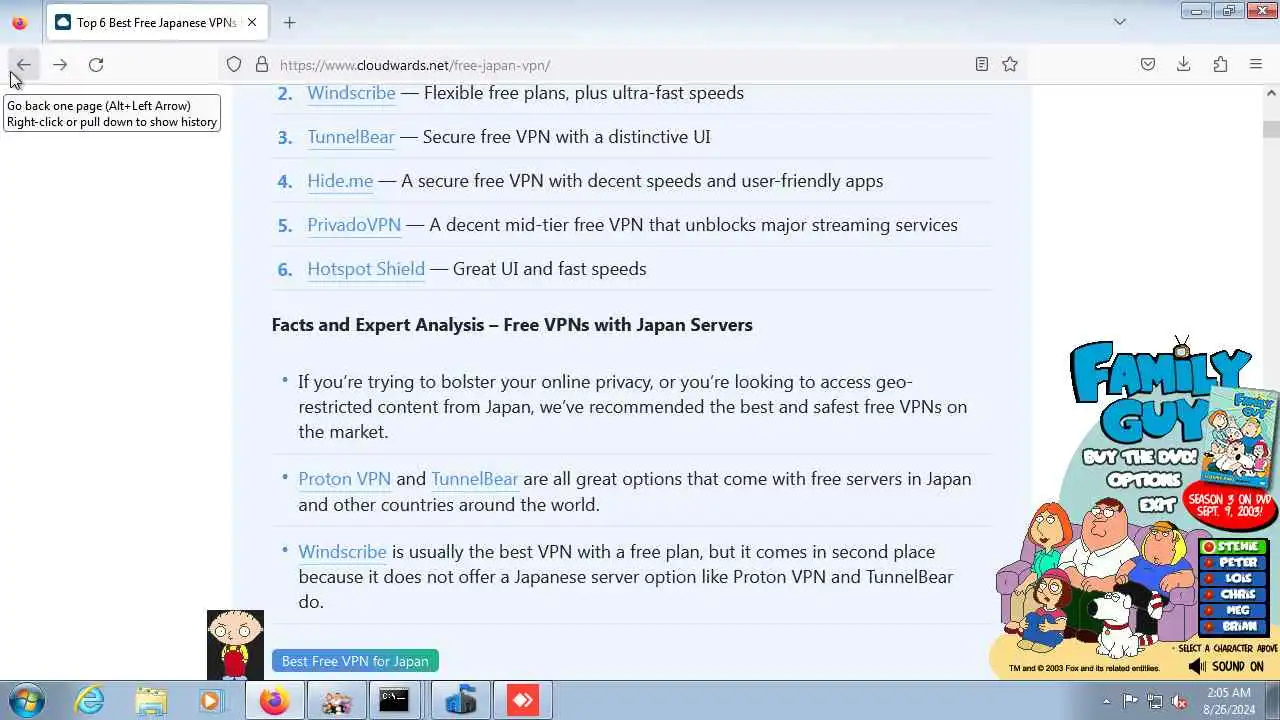The image size is (1280, 720).
Task: Select the Peter character option
Action: point(1234,563)
